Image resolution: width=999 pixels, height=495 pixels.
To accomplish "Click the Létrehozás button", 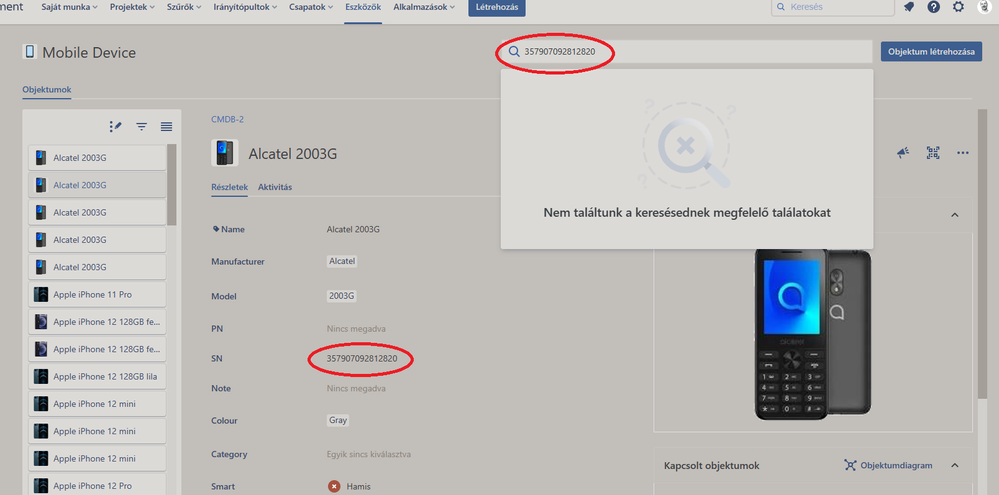I will (x=497, y=8).
